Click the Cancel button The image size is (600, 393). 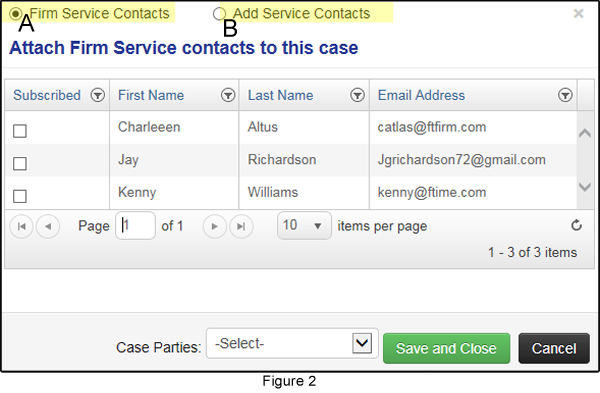click(554, 348)
